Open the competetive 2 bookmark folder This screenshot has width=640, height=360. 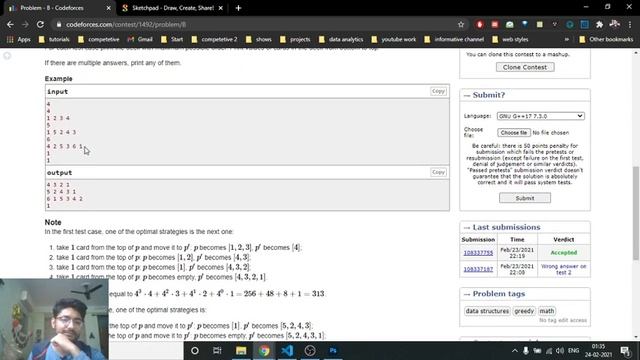pos(214,39)
